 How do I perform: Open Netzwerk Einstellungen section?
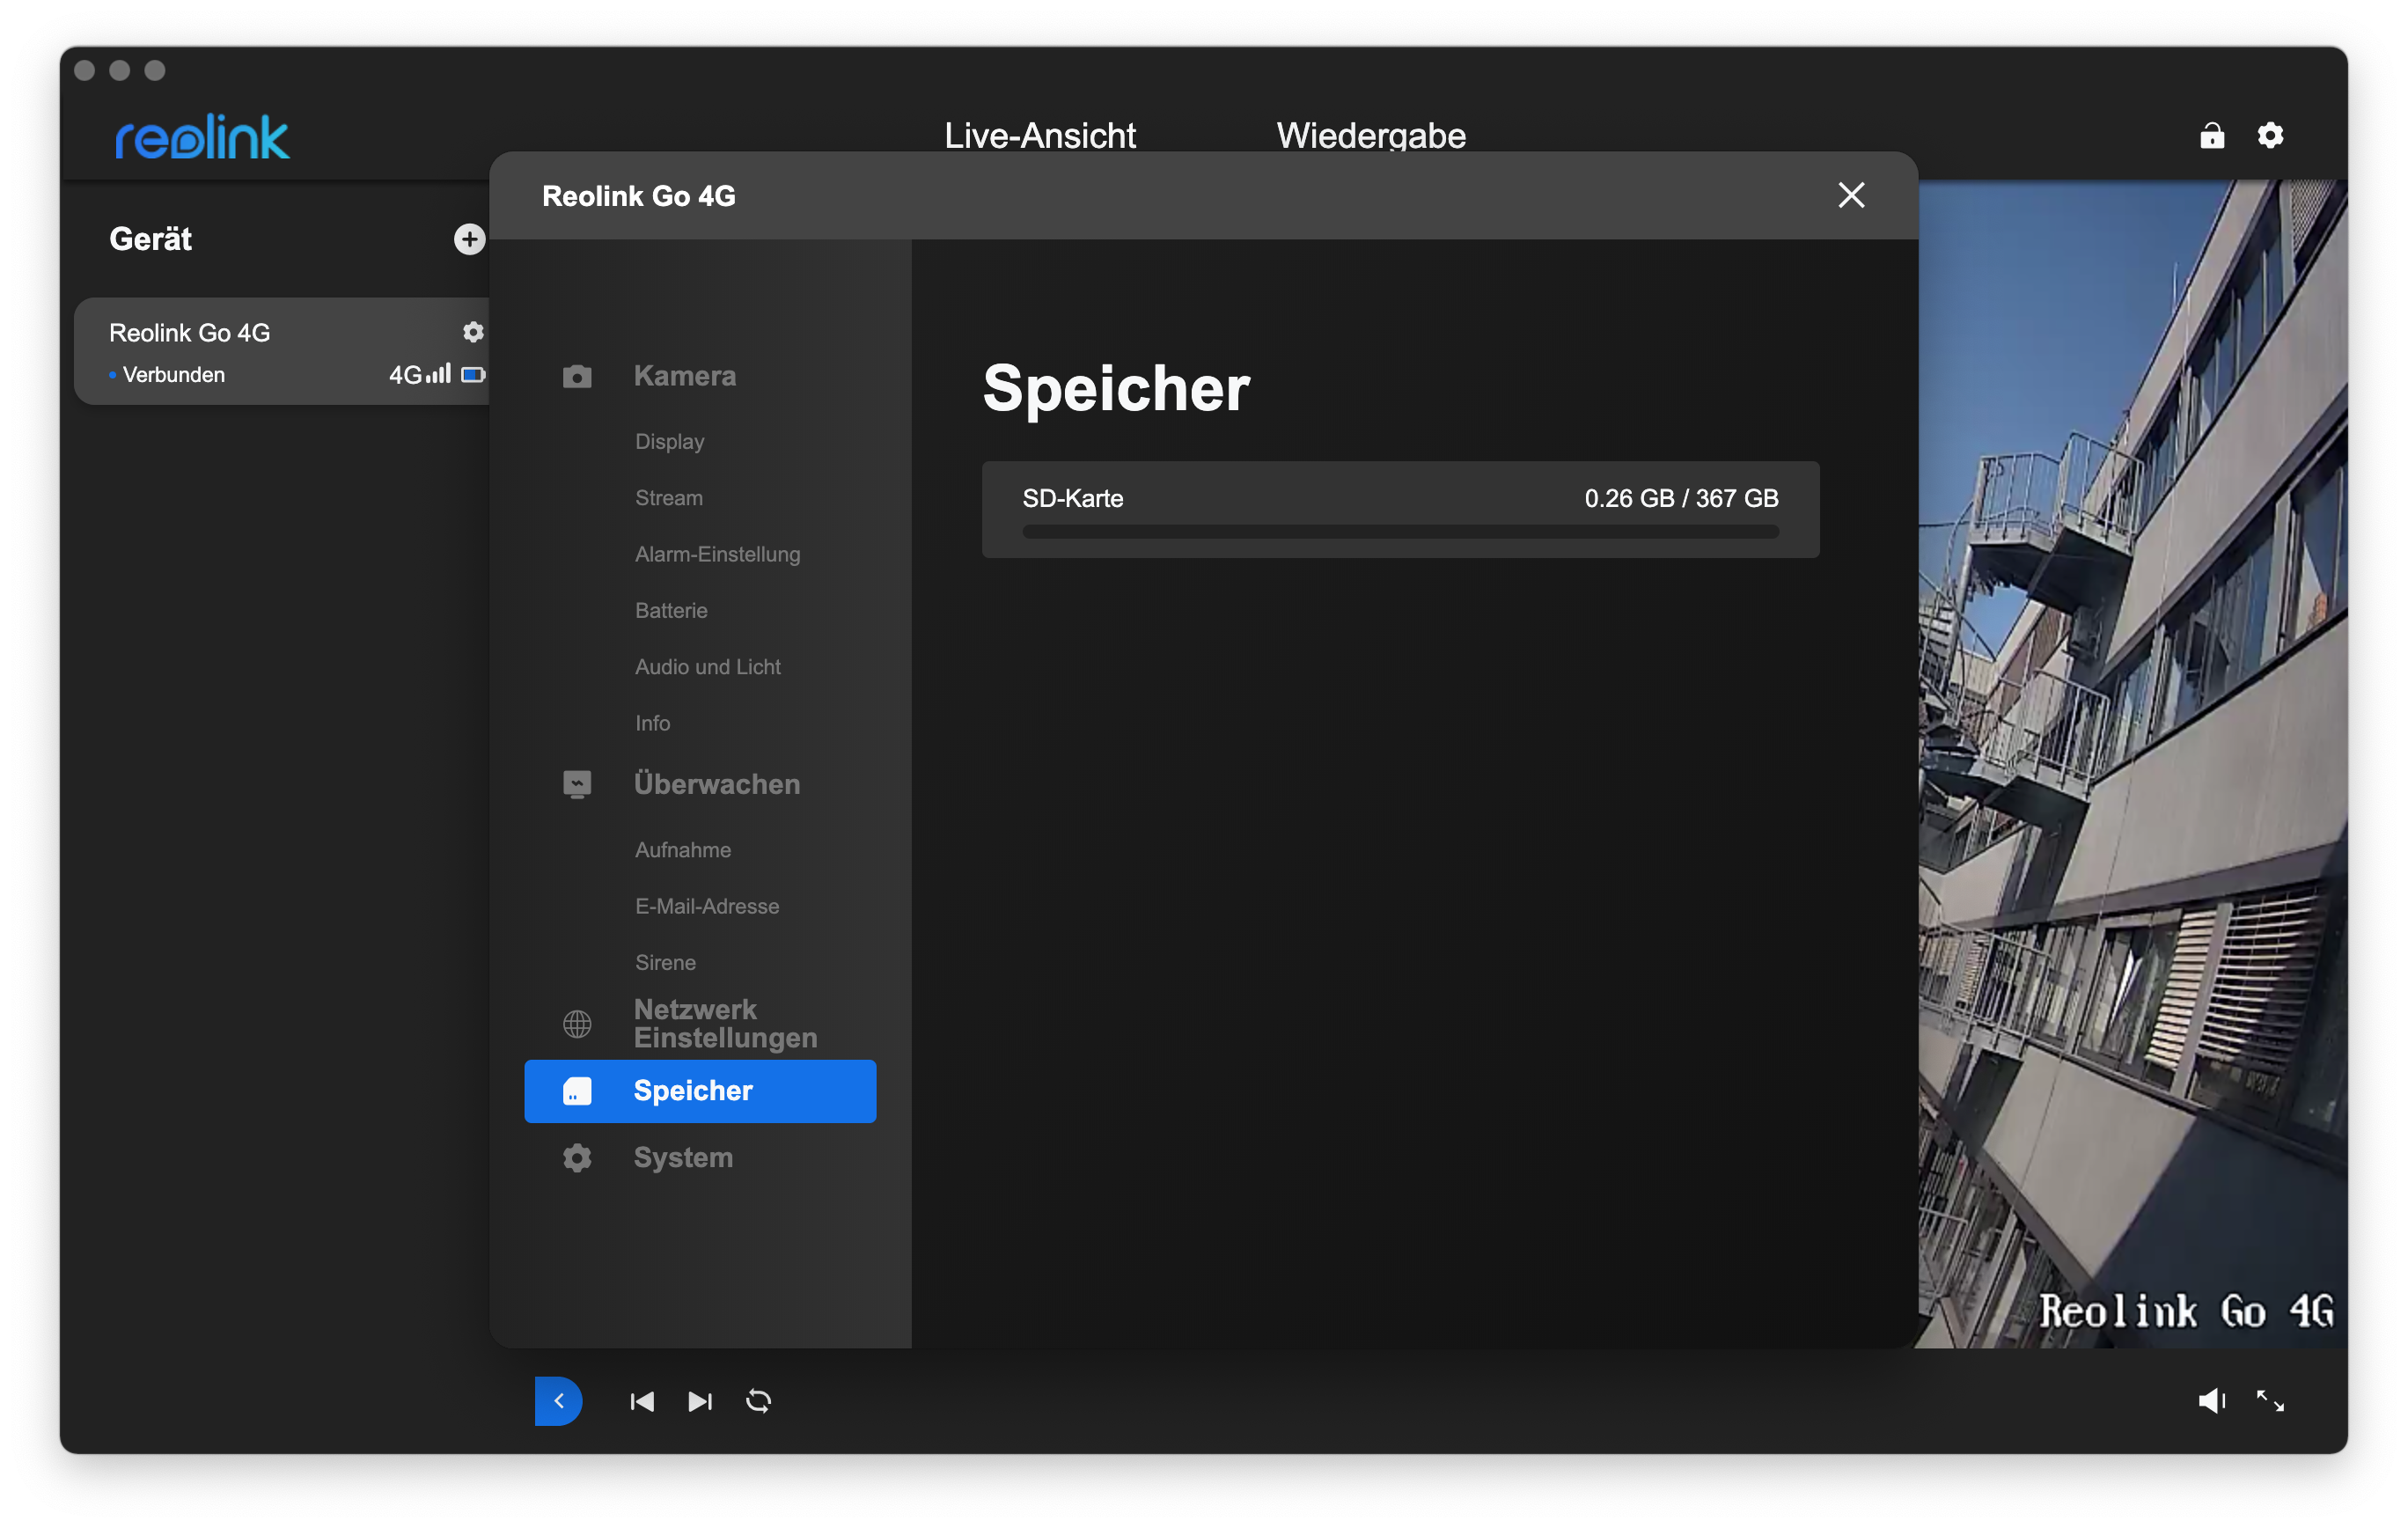tap(725, 1023)
